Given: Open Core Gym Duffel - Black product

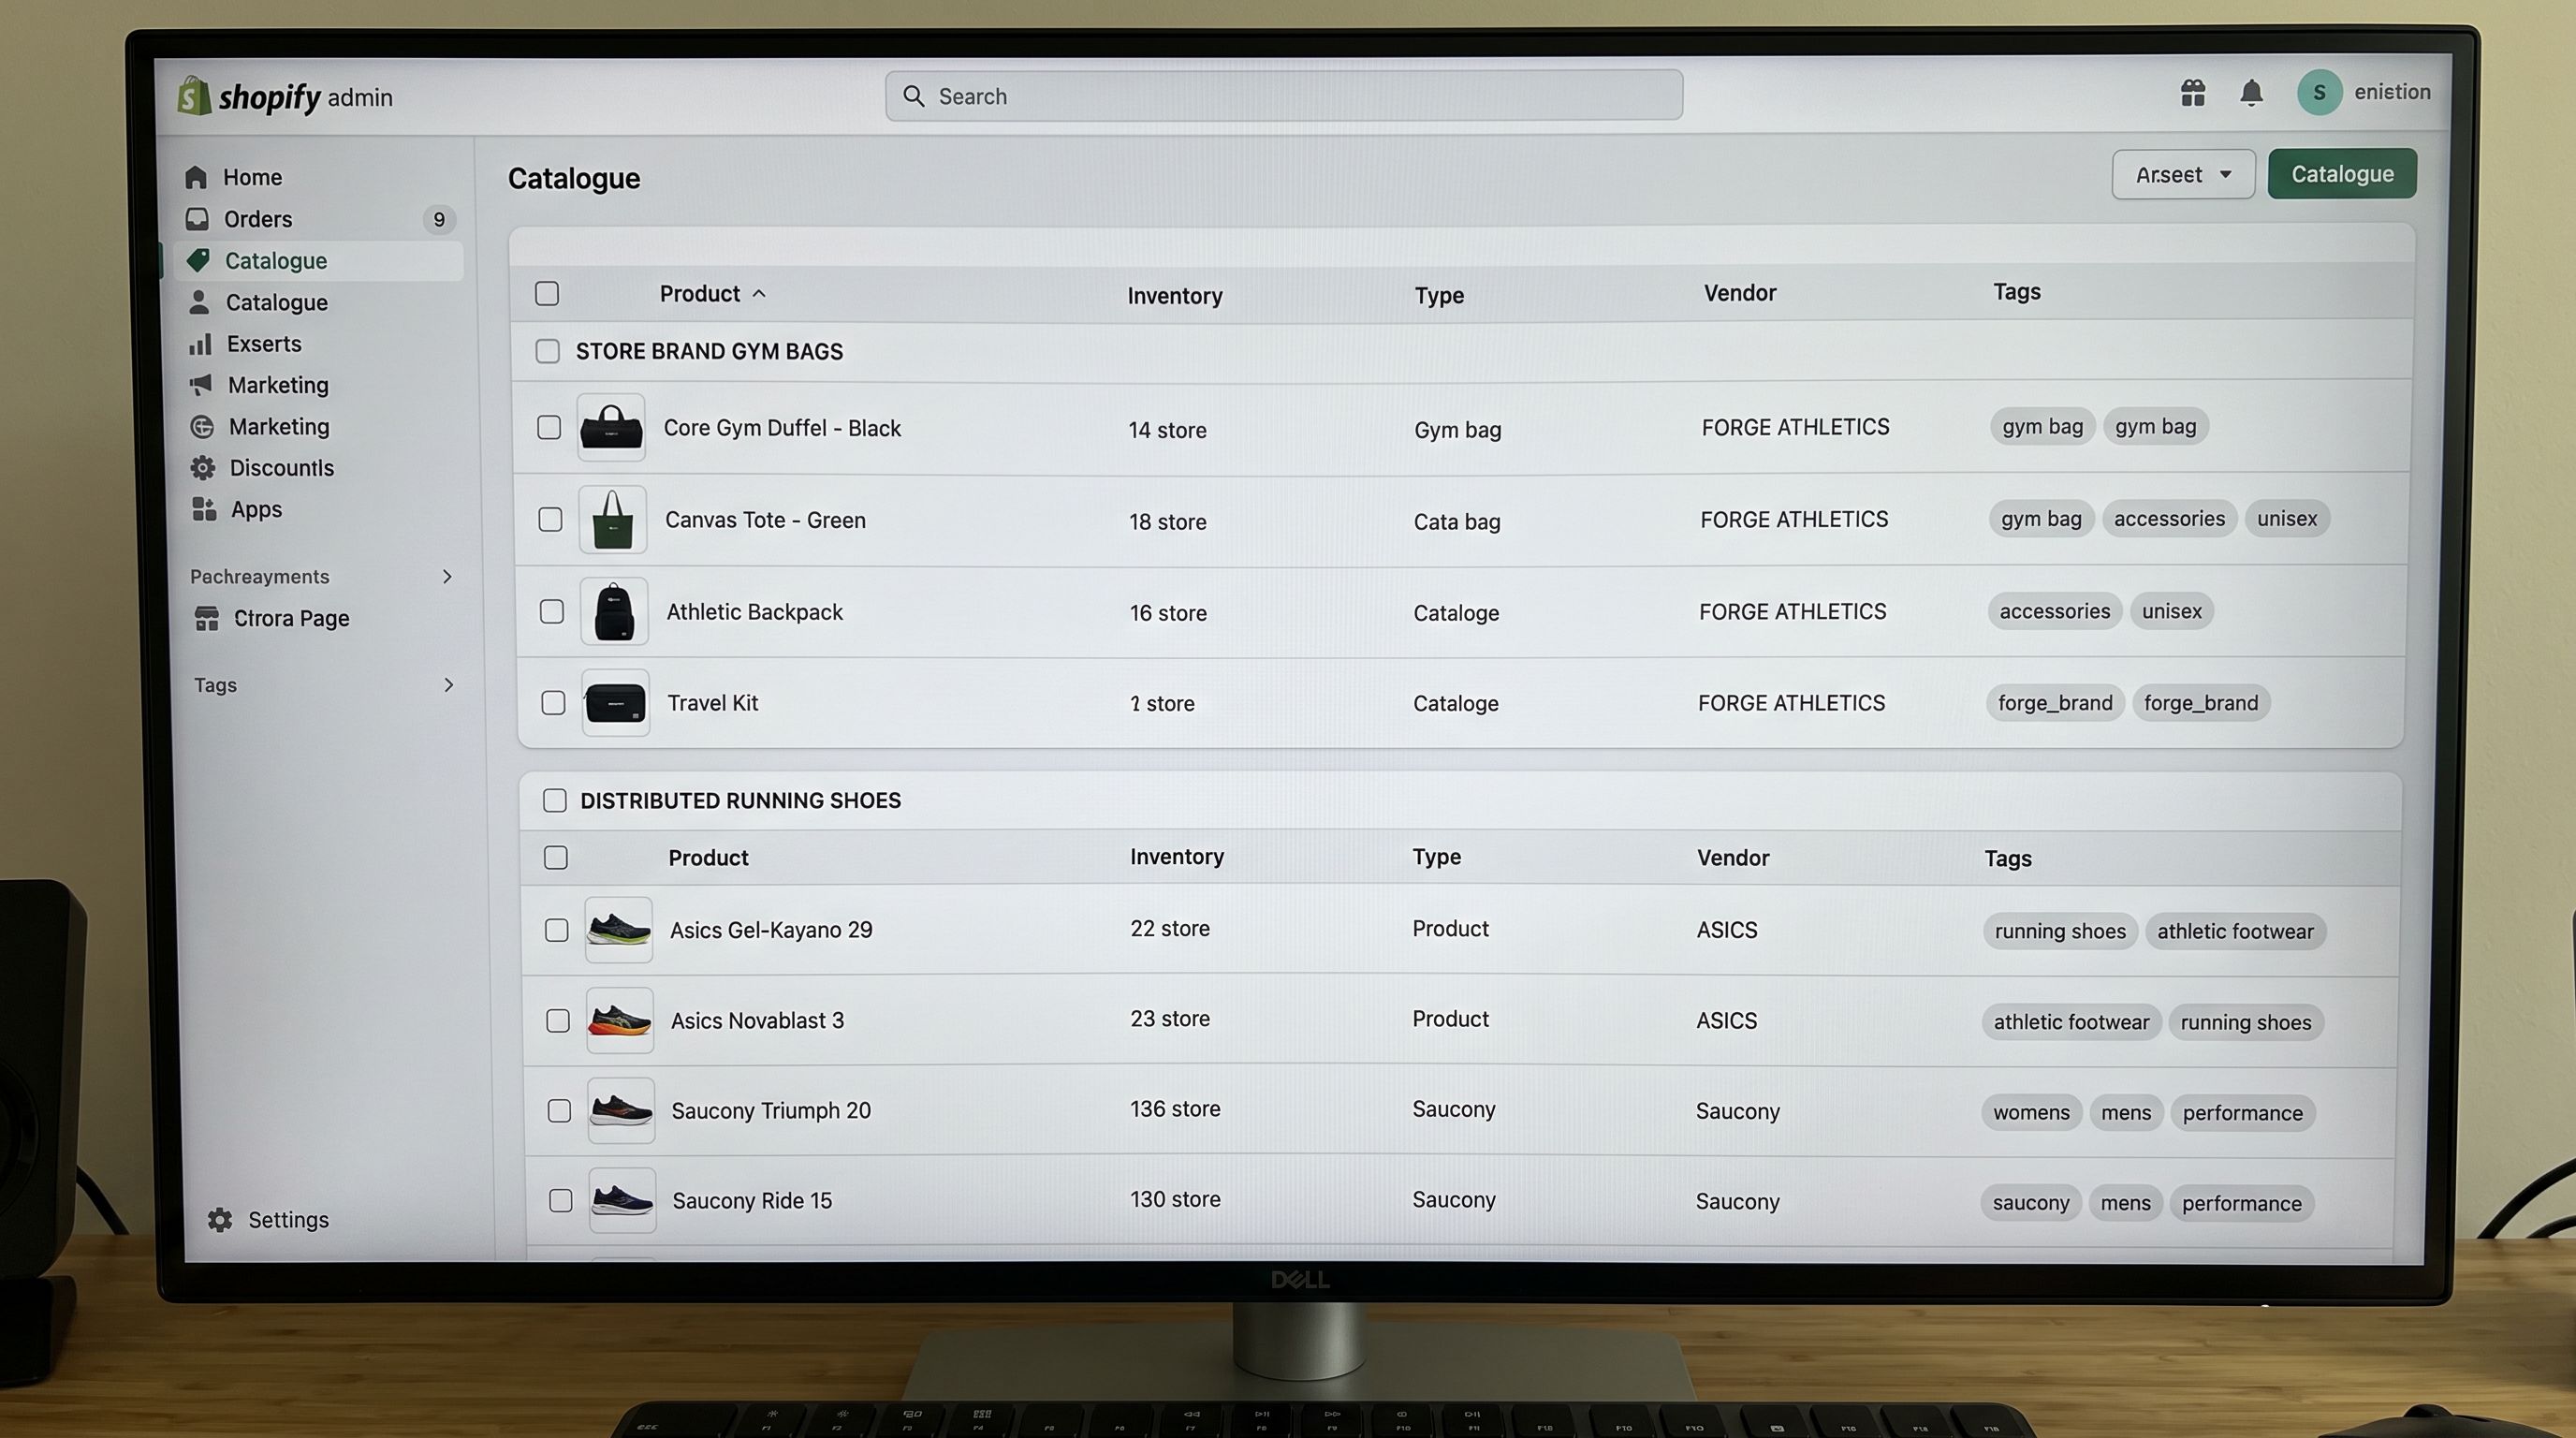Looking at the screenshot, I should click(x=782, y=428).
